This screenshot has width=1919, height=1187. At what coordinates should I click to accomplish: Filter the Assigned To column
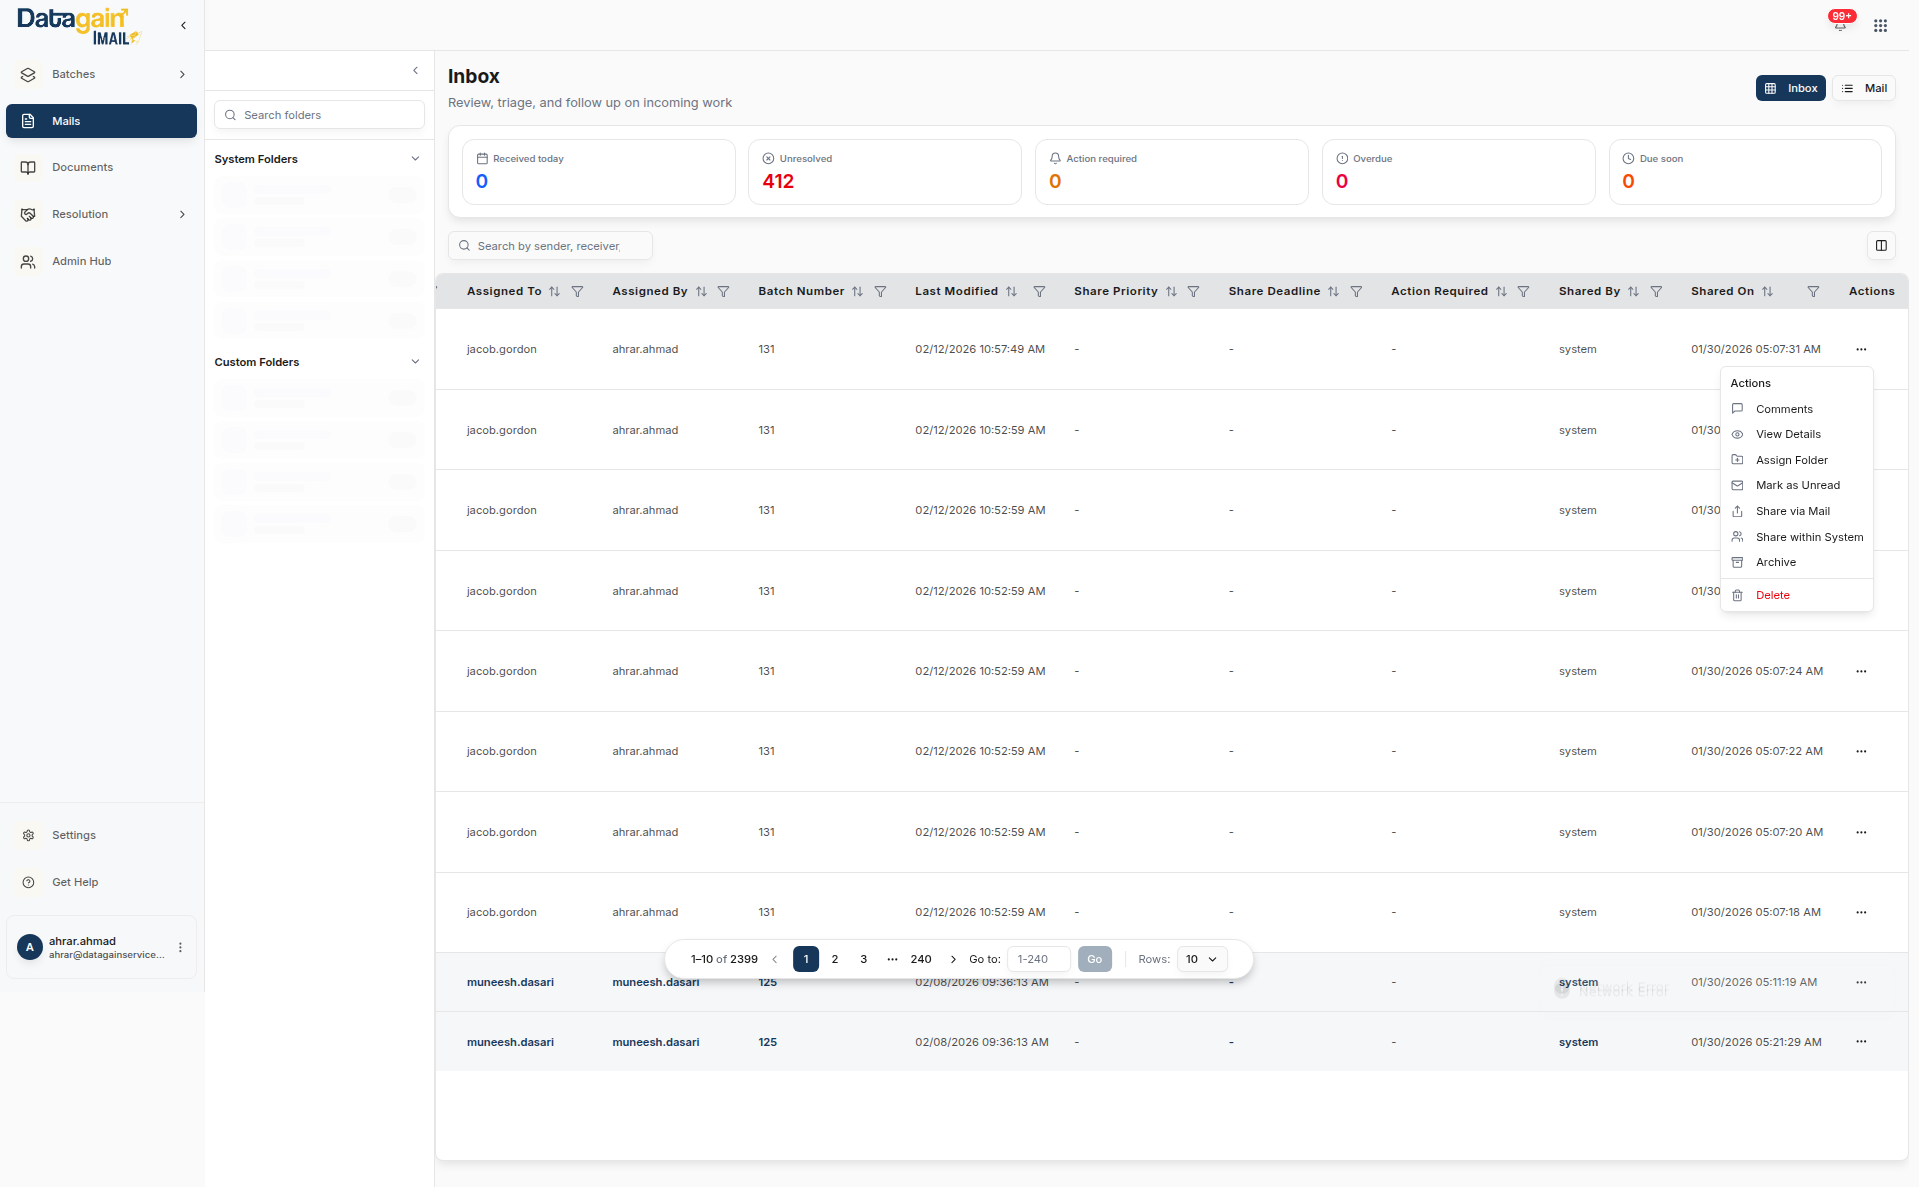click(x=577, y=292)
